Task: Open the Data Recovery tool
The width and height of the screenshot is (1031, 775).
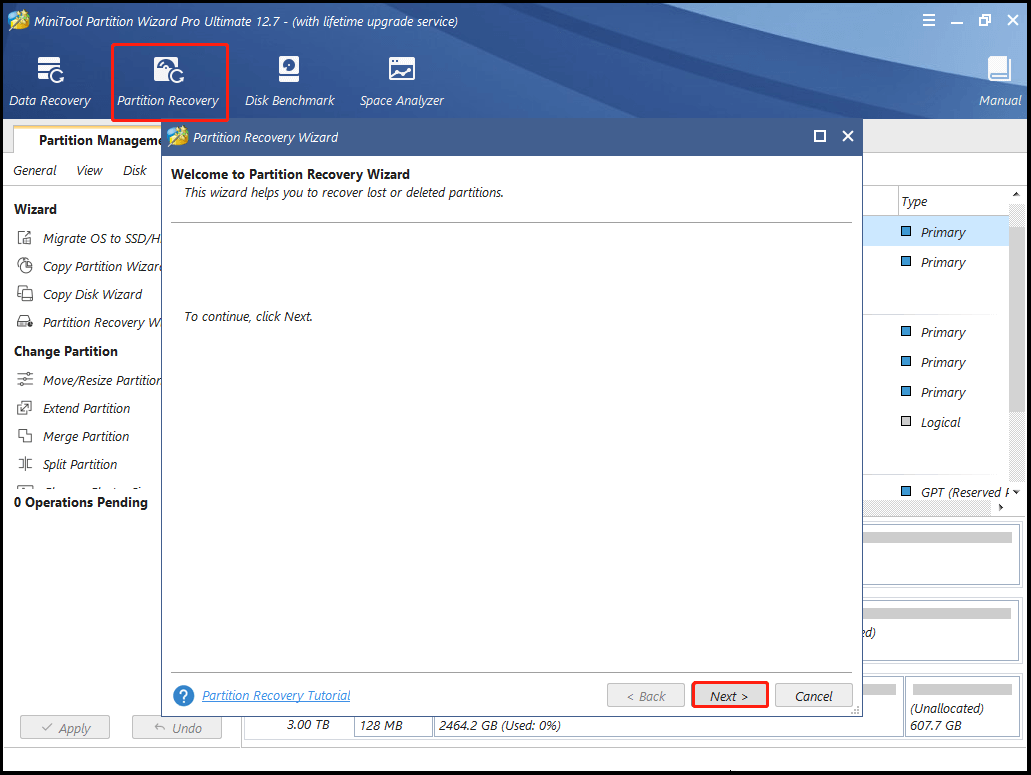Action: 50,82
